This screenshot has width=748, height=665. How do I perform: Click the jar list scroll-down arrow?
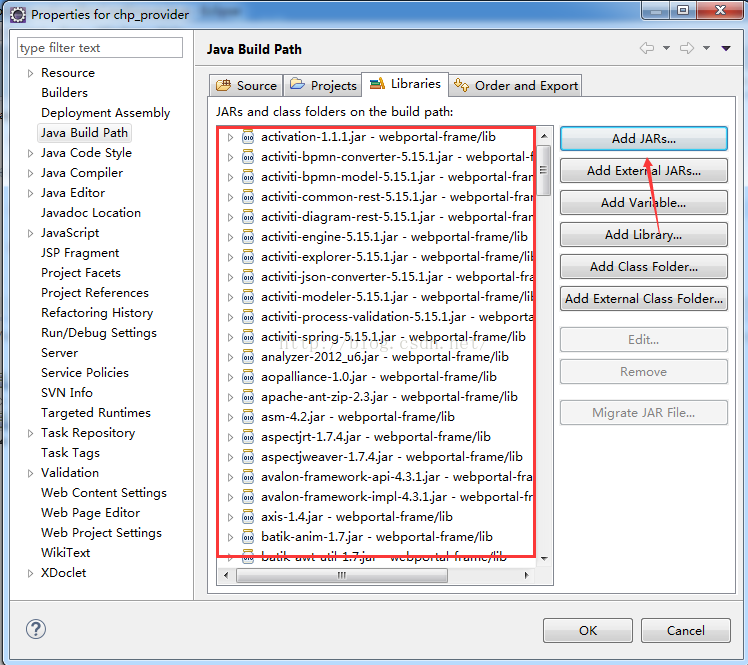click(x=544, y=558)
